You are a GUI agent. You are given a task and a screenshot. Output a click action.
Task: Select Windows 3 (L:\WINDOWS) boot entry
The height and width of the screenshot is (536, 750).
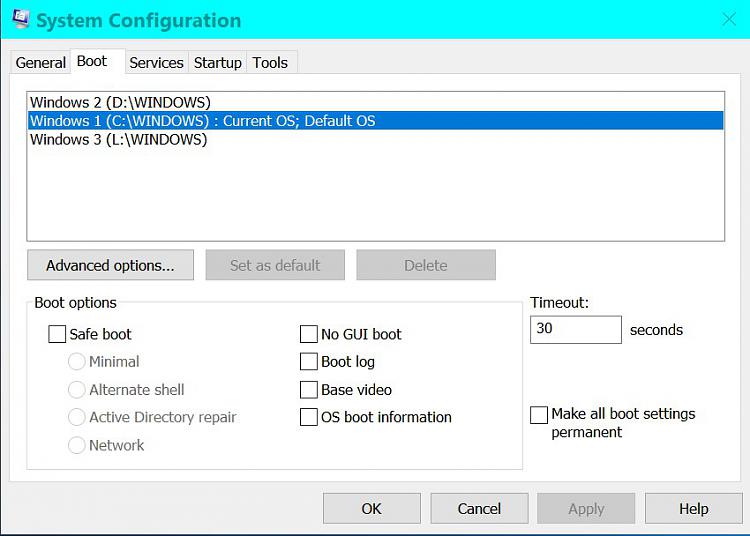[375, 139]
